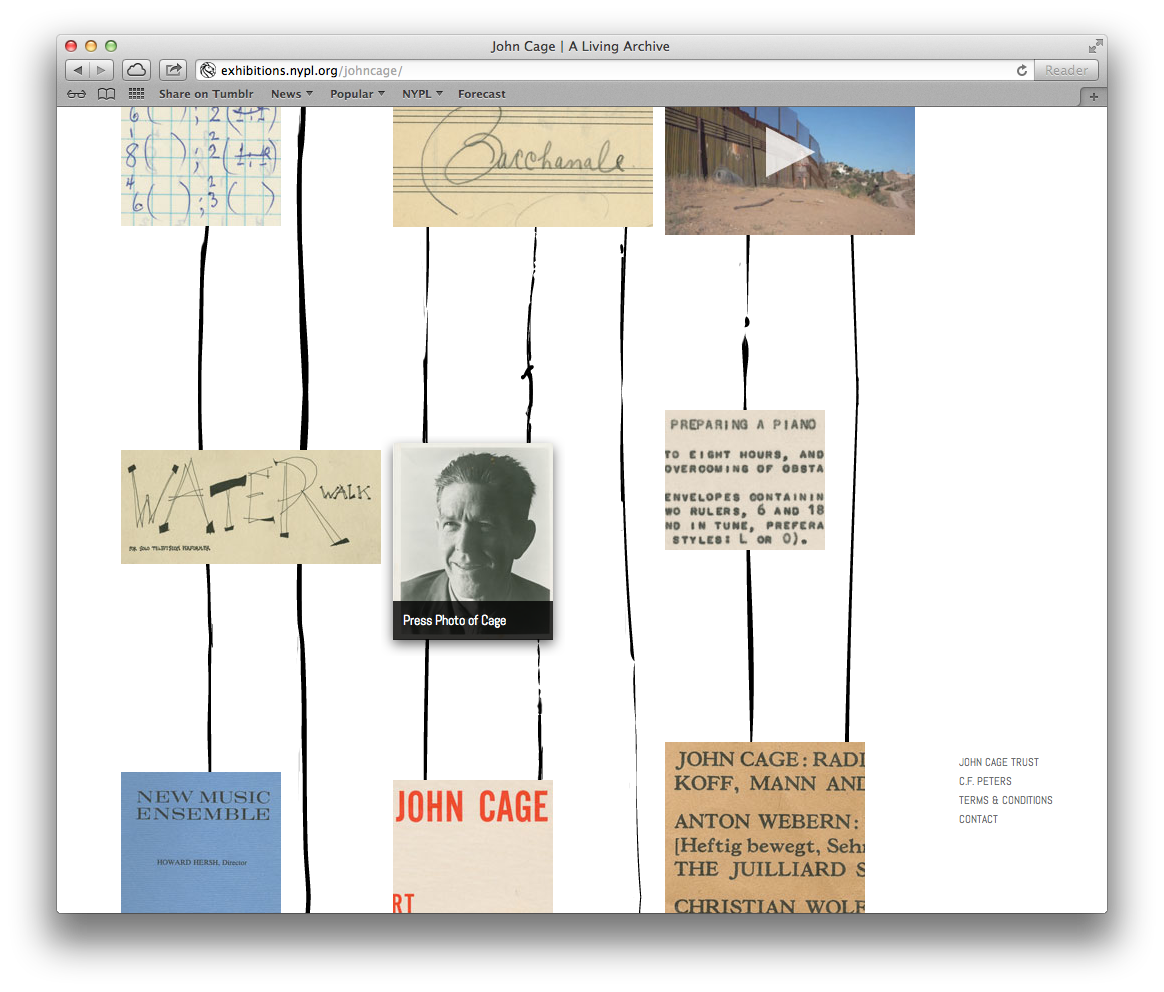Close the window with the red button

pos(71,46)
